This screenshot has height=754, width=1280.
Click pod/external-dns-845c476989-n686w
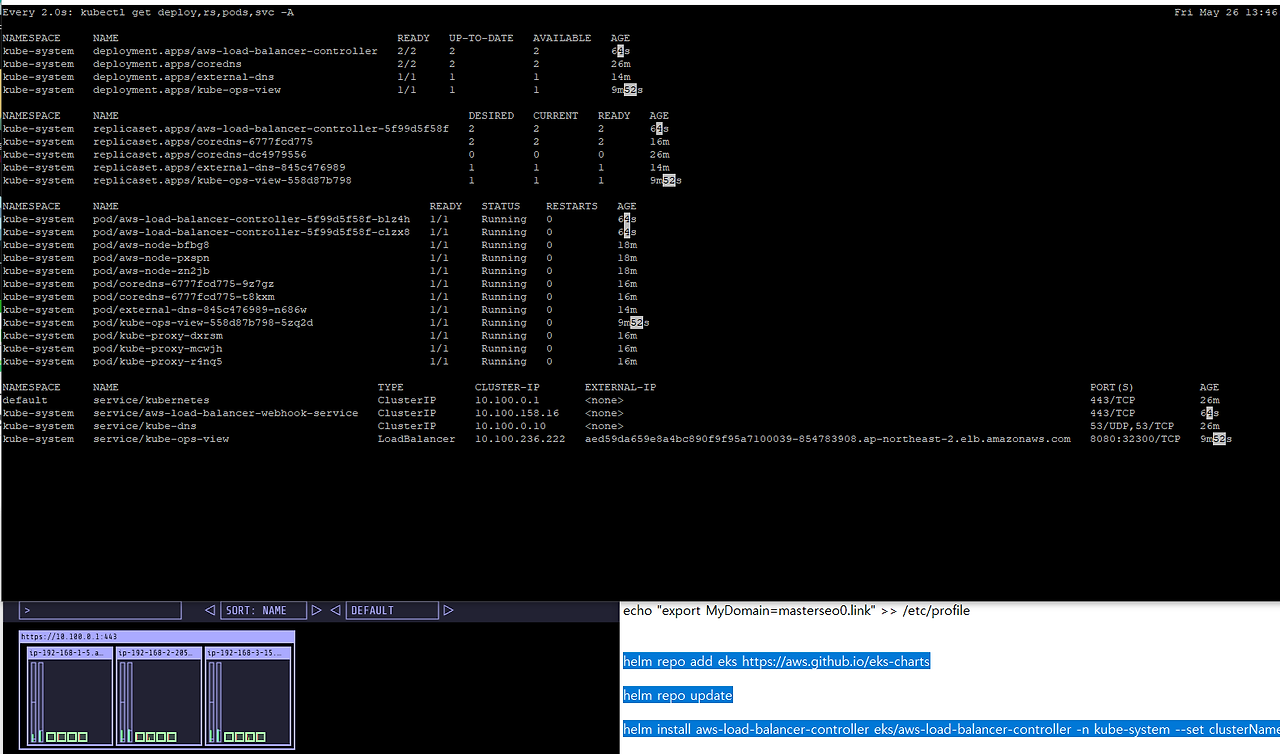coord(199,310)
